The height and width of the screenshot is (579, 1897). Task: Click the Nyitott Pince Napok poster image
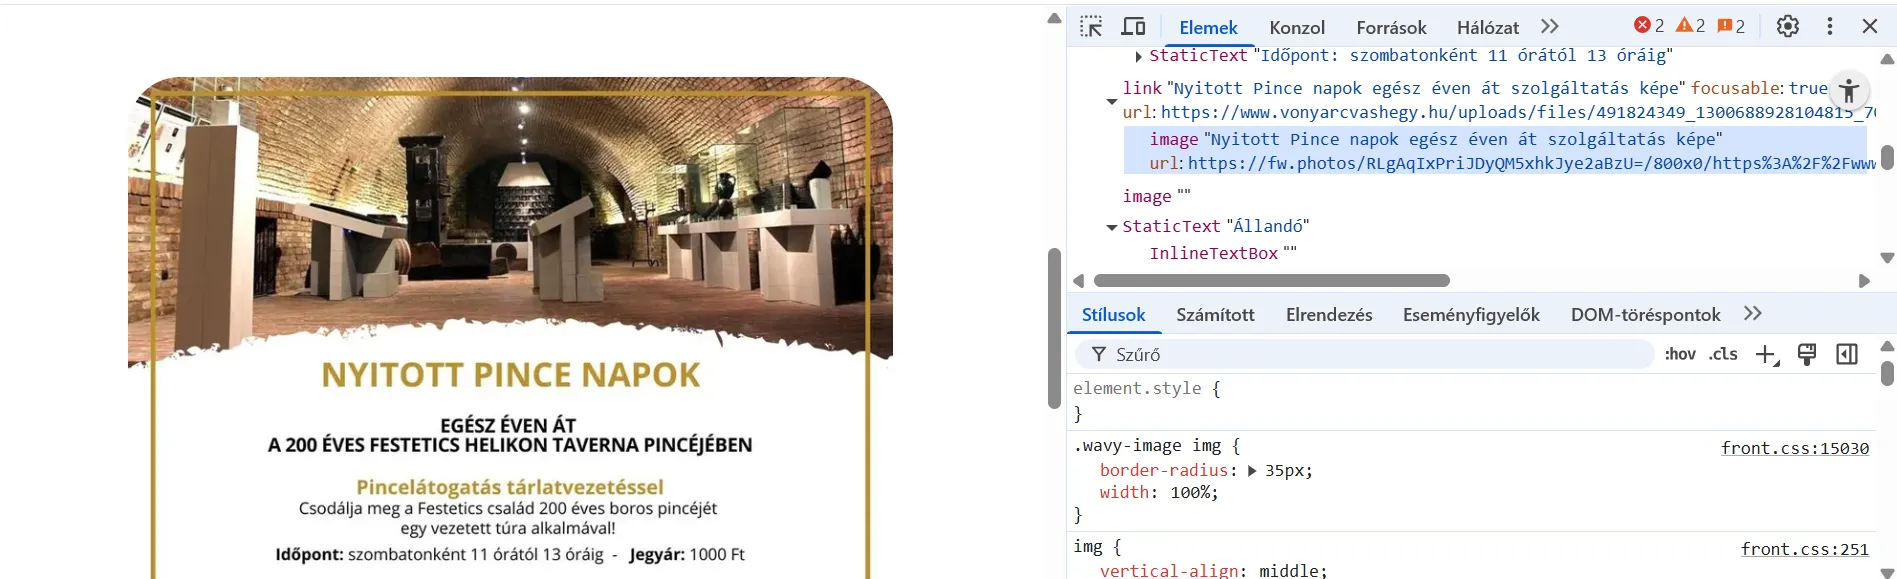click(510, 328)
